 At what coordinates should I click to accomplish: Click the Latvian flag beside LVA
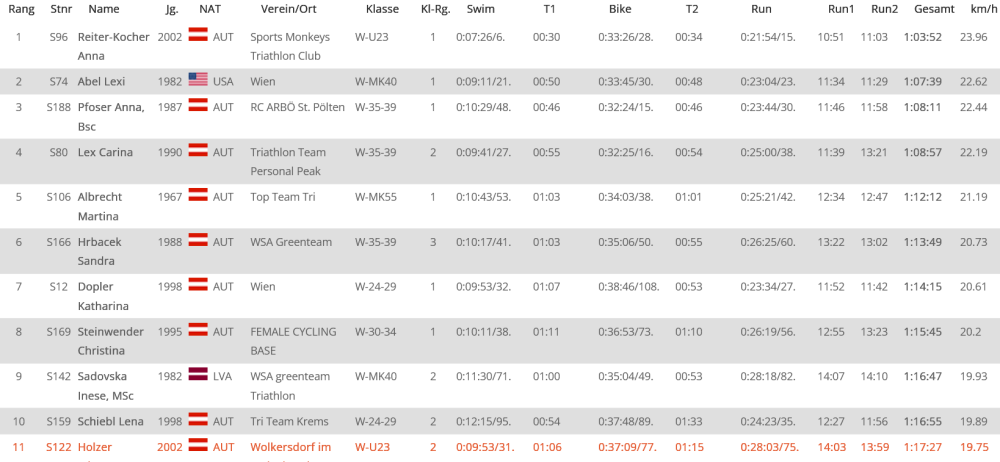(198, 375)
